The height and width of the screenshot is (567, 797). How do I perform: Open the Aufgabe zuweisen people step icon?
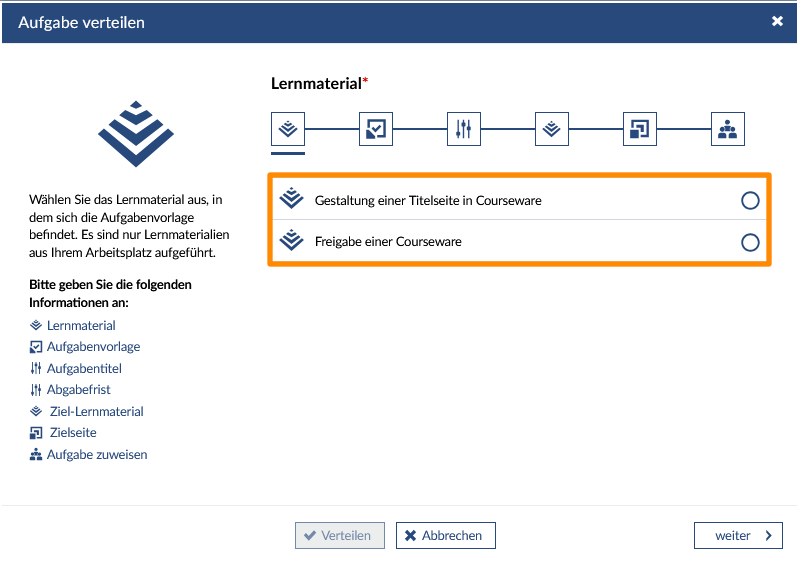tap(728, 128)
